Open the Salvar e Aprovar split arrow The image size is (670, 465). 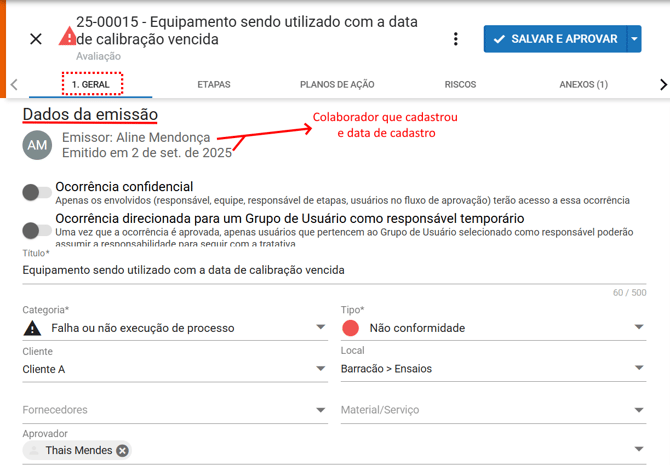(x=635, y=39)
